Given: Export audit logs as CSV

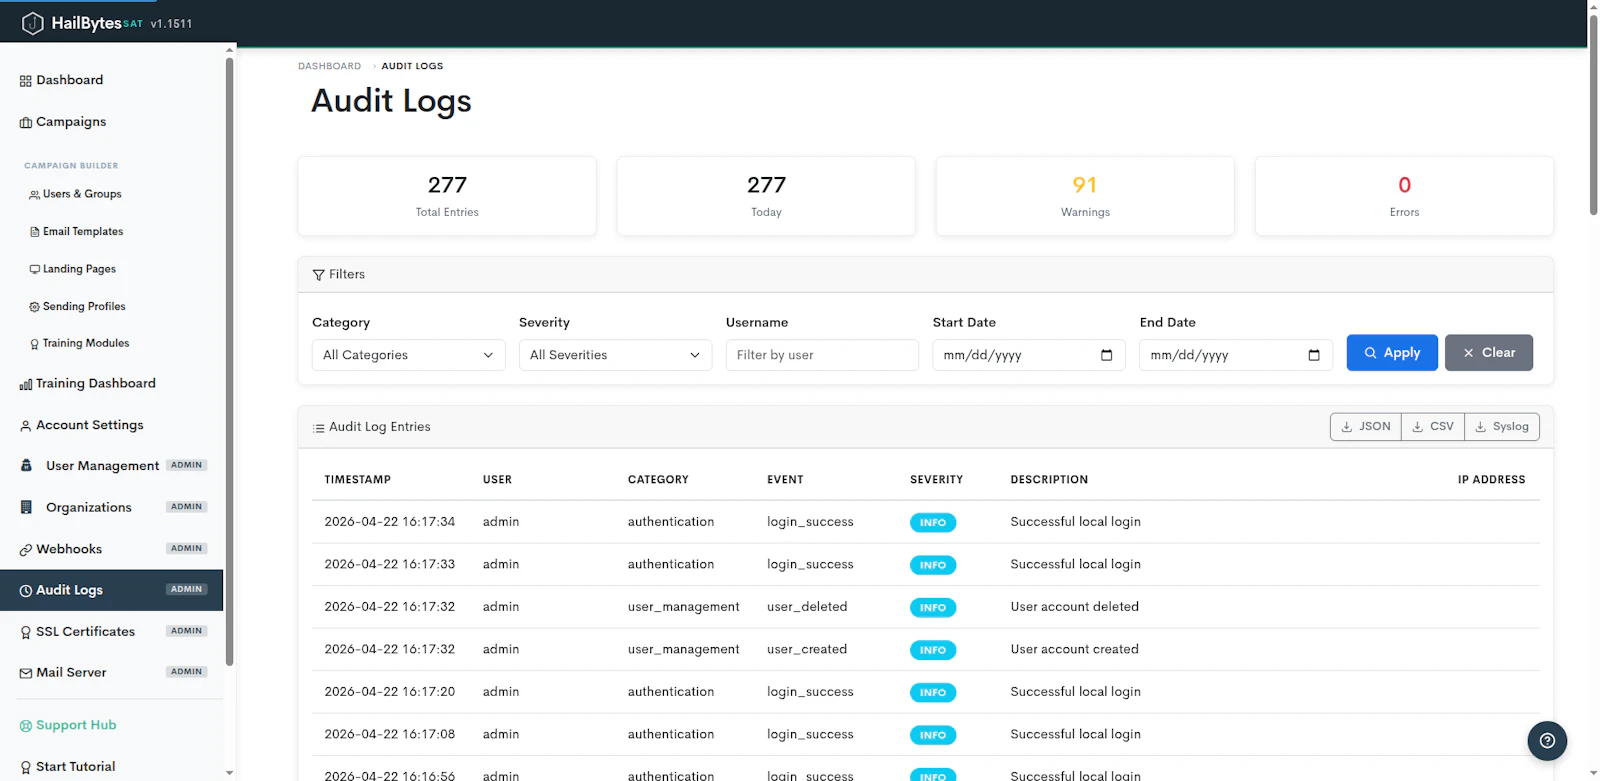Looking at the screenshot, I should coord(1433,427).
